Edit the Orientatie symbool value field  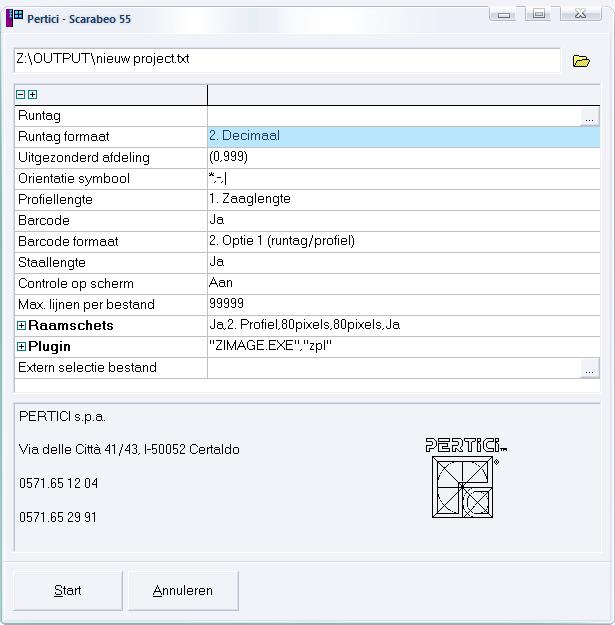(x=403, y=179)
